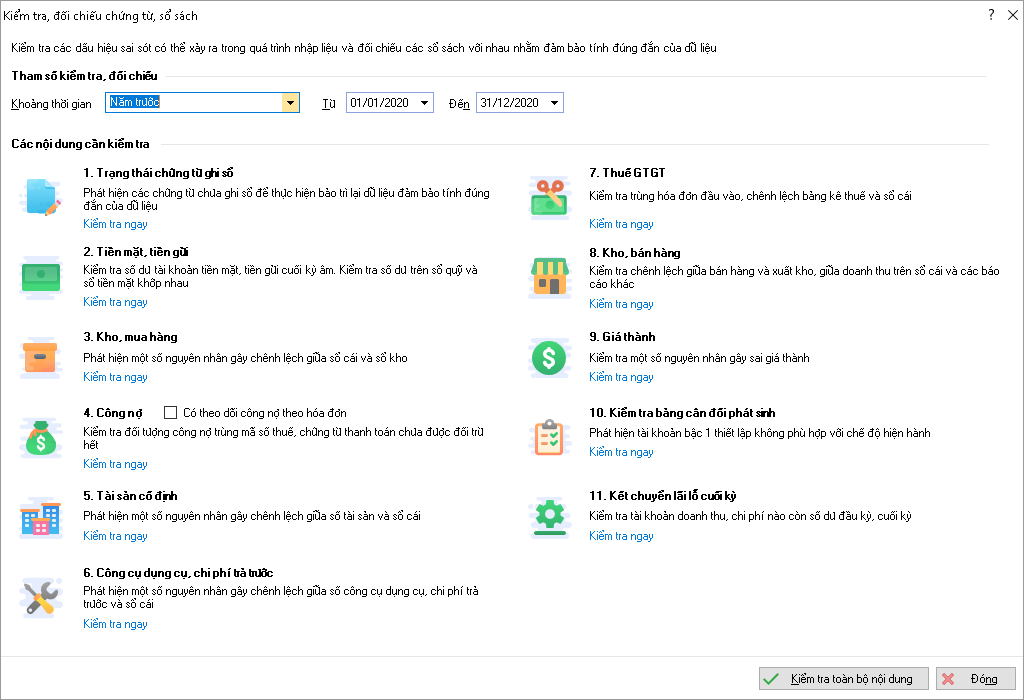Click the heading 1. Trạng thái chứng từ ghi sổ
The height and width of the screenshot is (700, 1024).
pyautogui.click(x=158, y=172)
